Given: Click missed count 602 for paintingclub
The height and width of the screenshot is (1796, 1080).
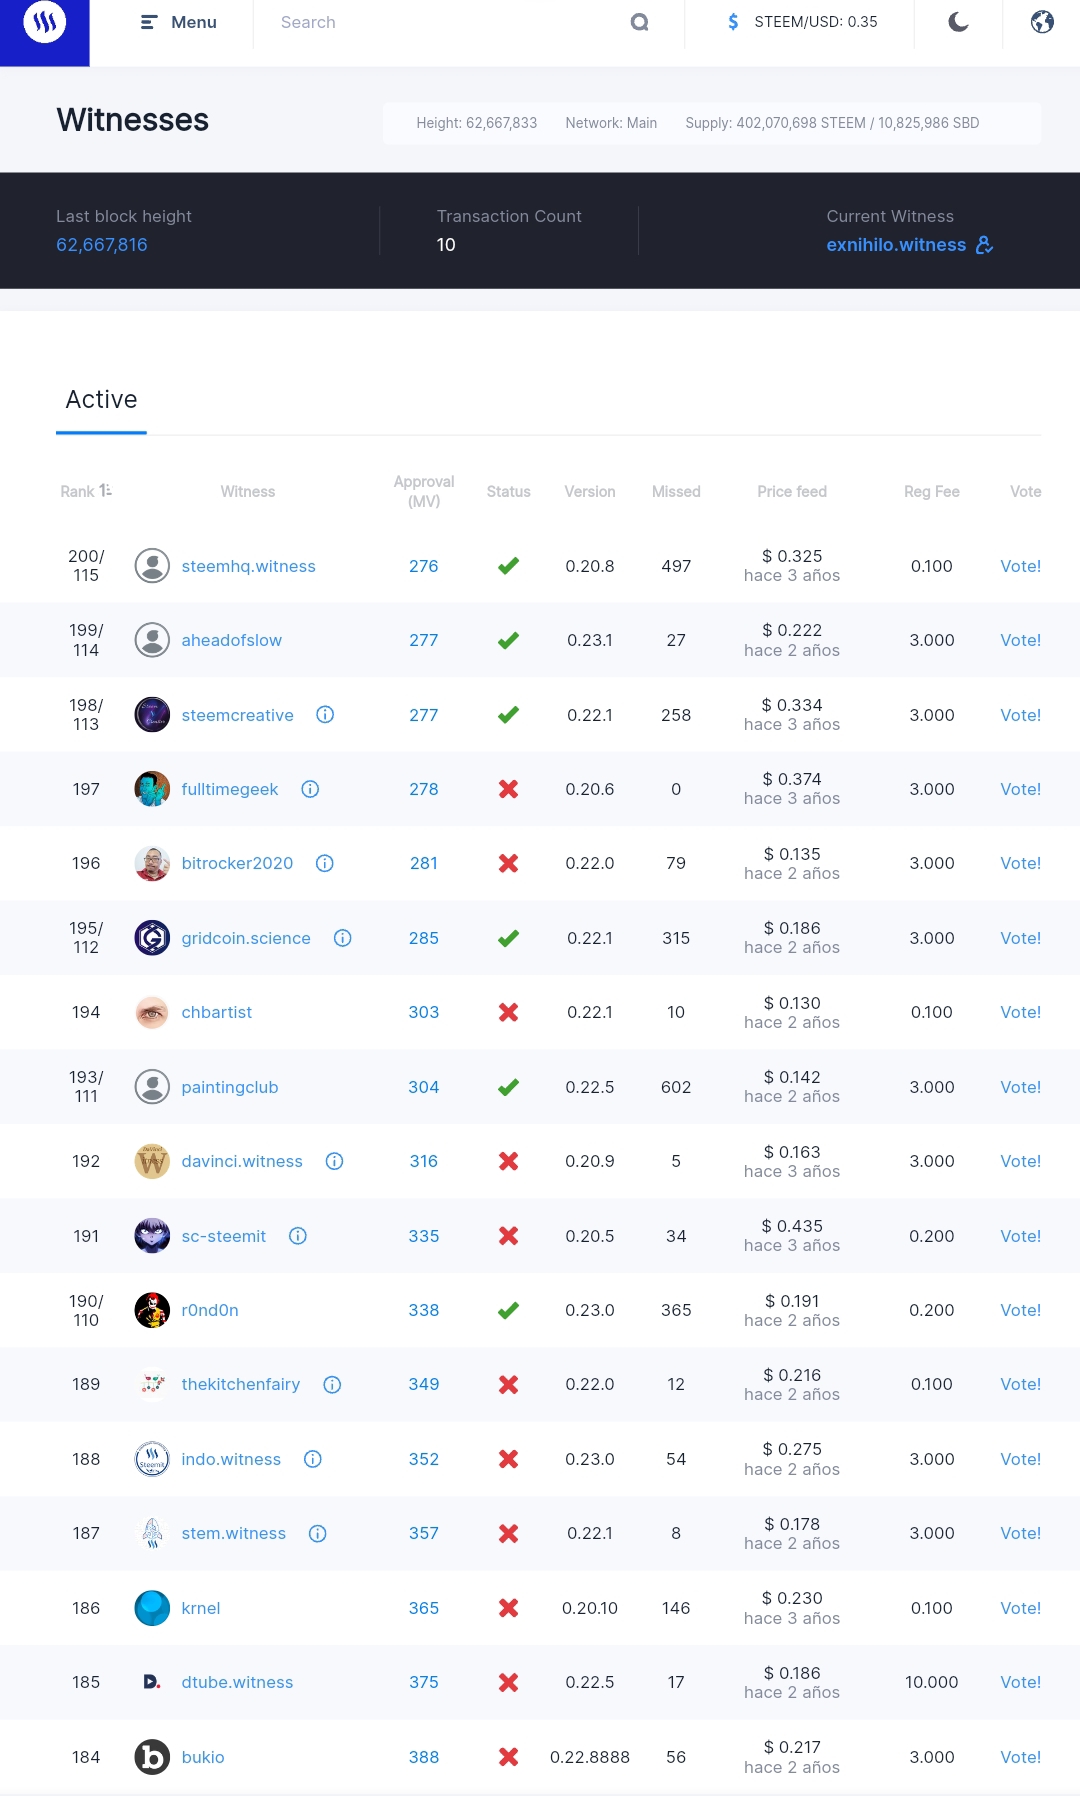Looking at the screenshot, I should (676, 1087).
